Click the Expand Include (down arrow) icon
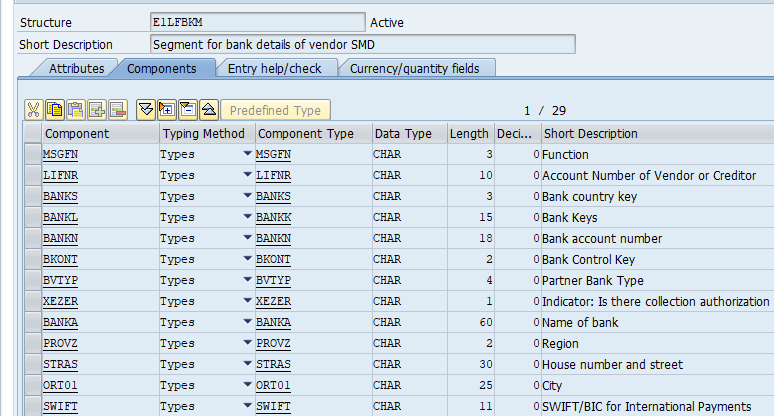The image size is (774, 416). click(x=146, y=110)
